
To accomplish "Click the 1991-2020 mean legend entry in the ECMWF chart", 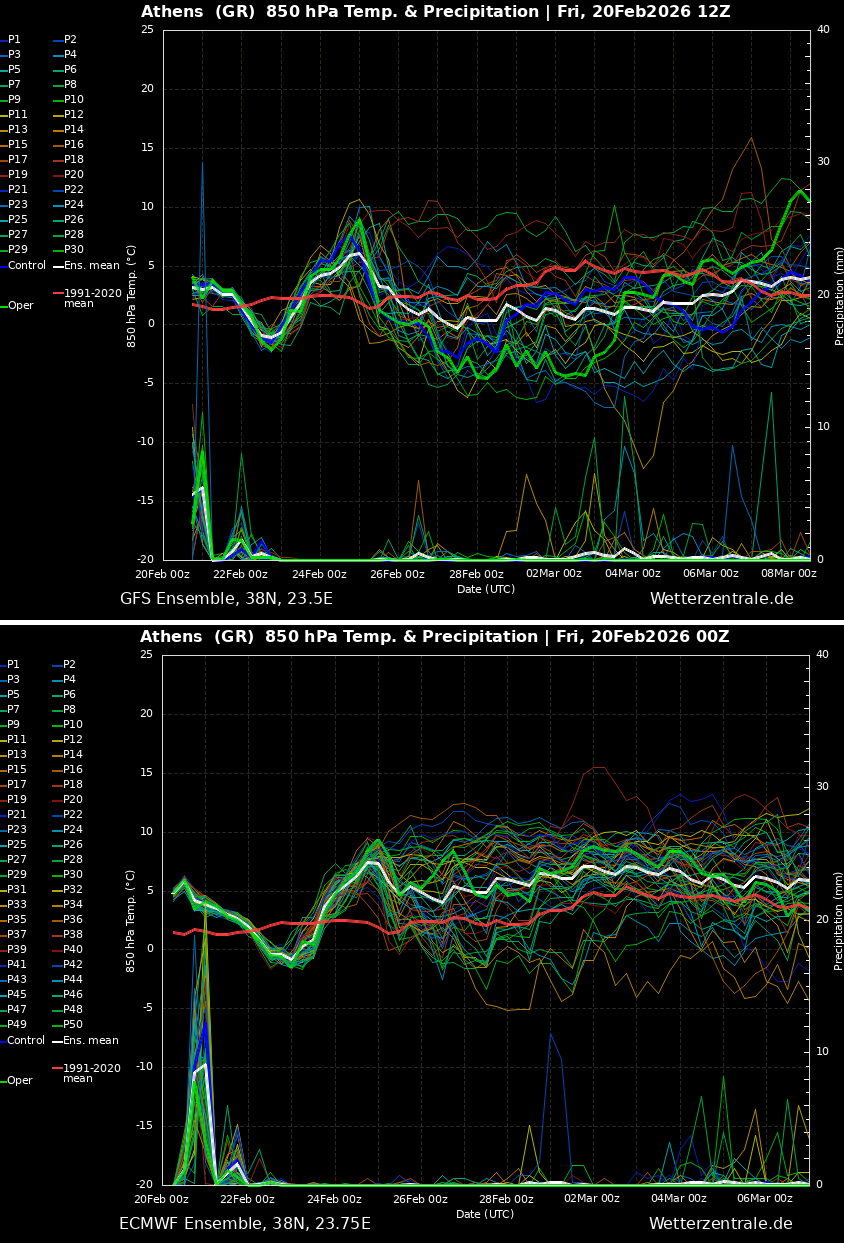I will [x=91, y=1073].
